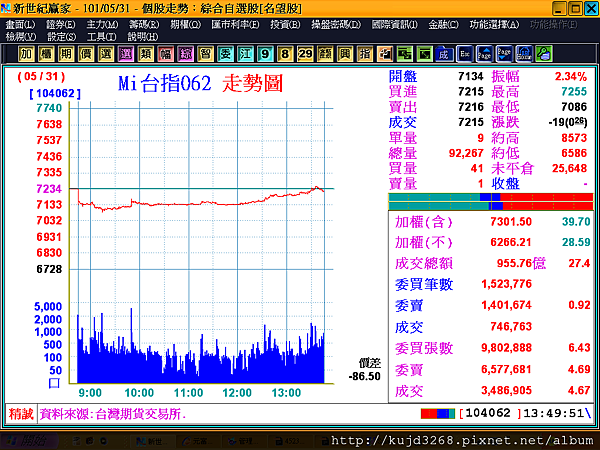Click the cyan 委 toolbar icon
The height and width of the screenshot is (450, 600).
pyautogui.click(x=225, y=54)
